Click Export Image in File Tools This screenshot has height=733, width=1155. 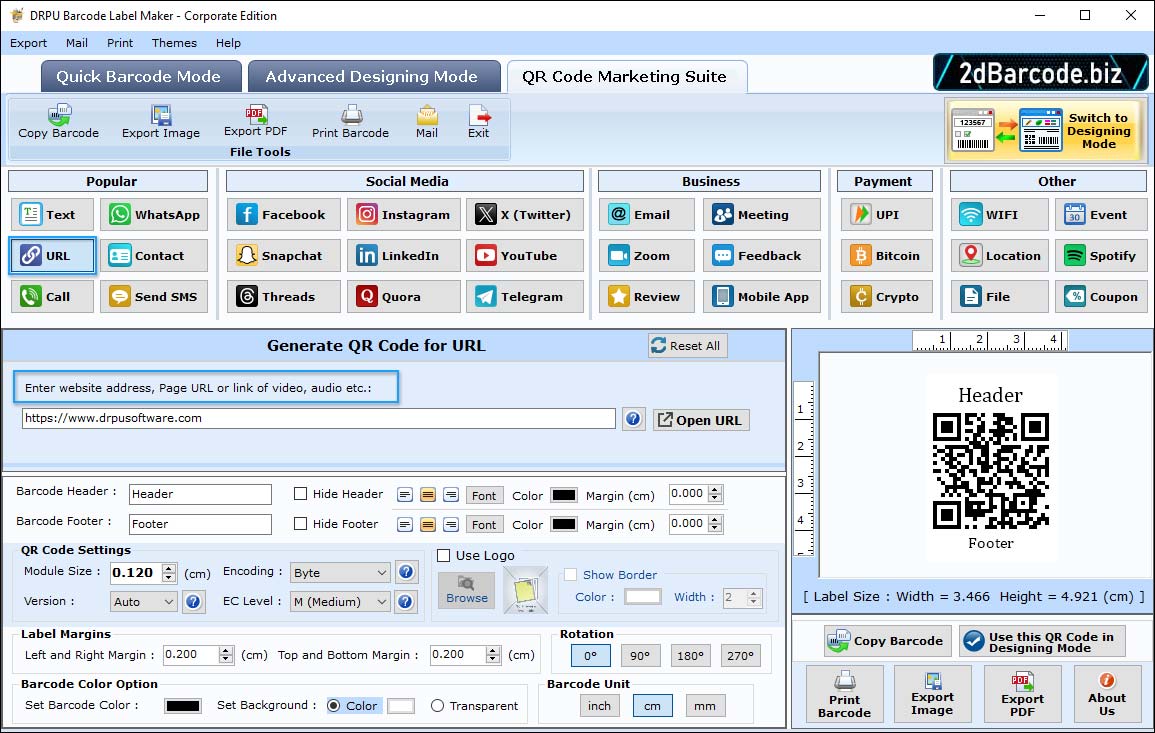pos(161,122)
